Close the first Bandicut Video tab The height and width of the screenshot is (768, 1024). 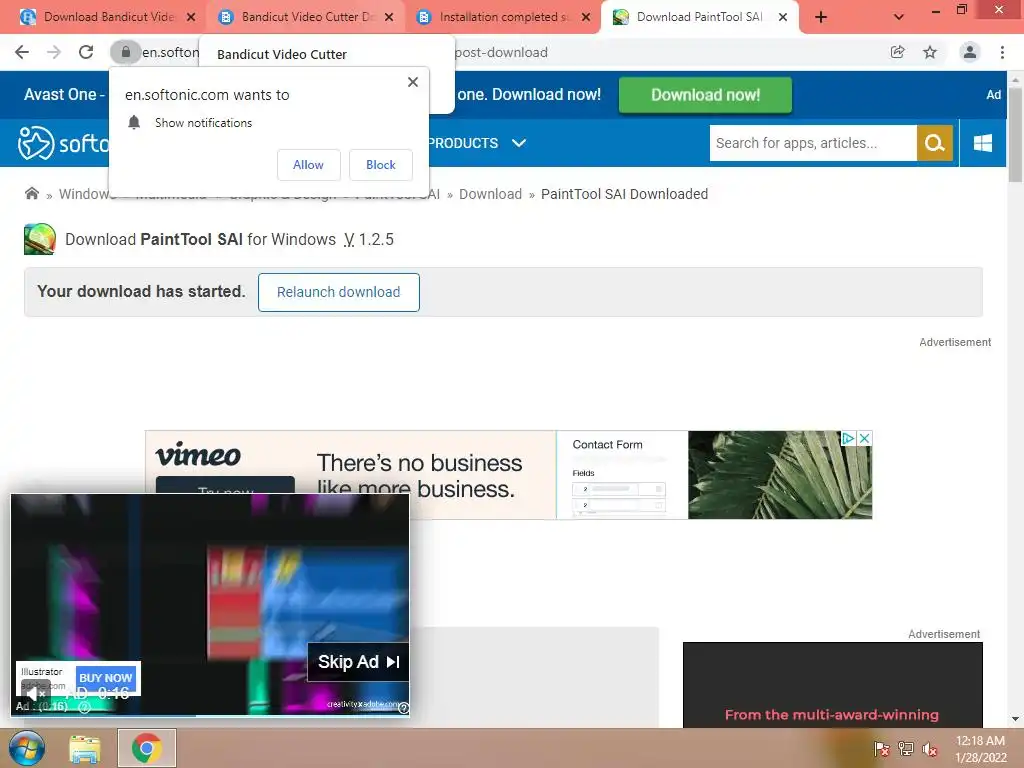coord(191,18)
